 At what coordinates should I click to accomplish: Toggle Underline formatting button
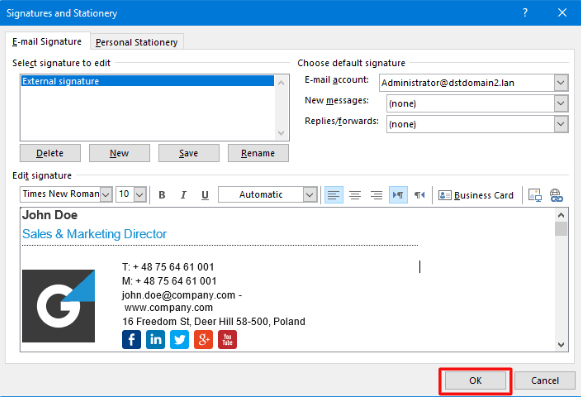[205, 195]
